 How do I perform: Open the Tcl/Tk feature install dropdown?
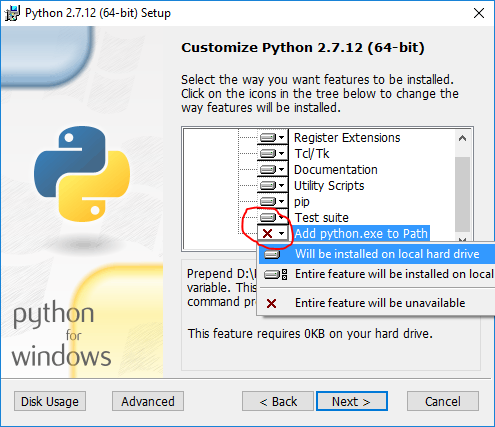[272, 153]
